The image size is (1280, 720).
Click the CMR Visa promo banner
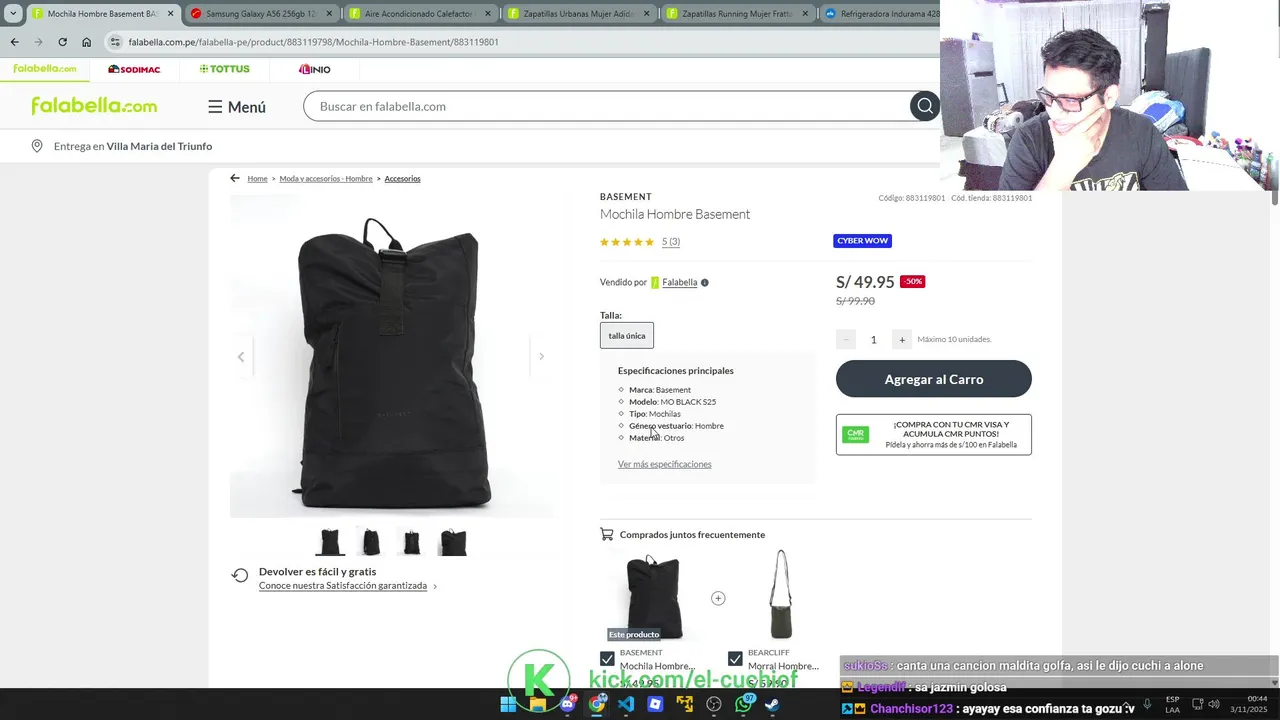pos(934,435)
